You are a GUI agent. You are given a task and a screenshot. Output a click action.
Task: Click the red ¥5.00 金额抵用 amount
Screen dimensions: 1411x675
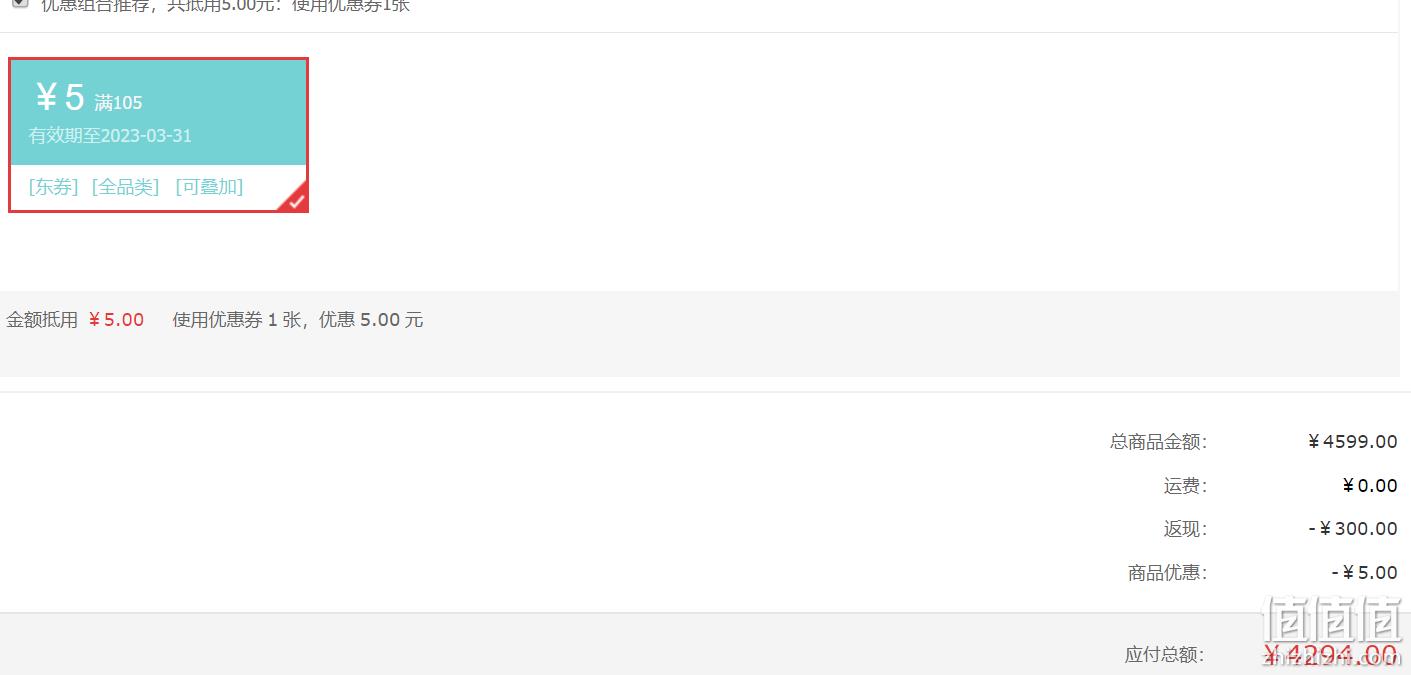(x=116, y=320)
